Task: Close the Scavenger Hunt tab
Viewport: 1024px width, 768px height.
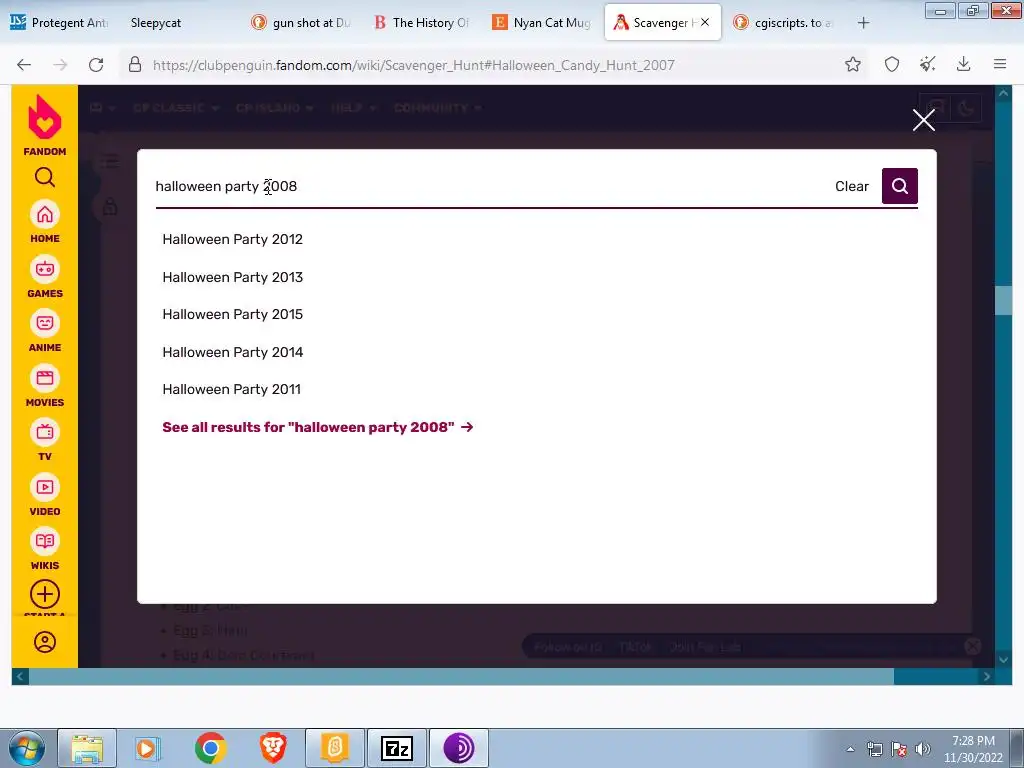Action: (705, 22)
